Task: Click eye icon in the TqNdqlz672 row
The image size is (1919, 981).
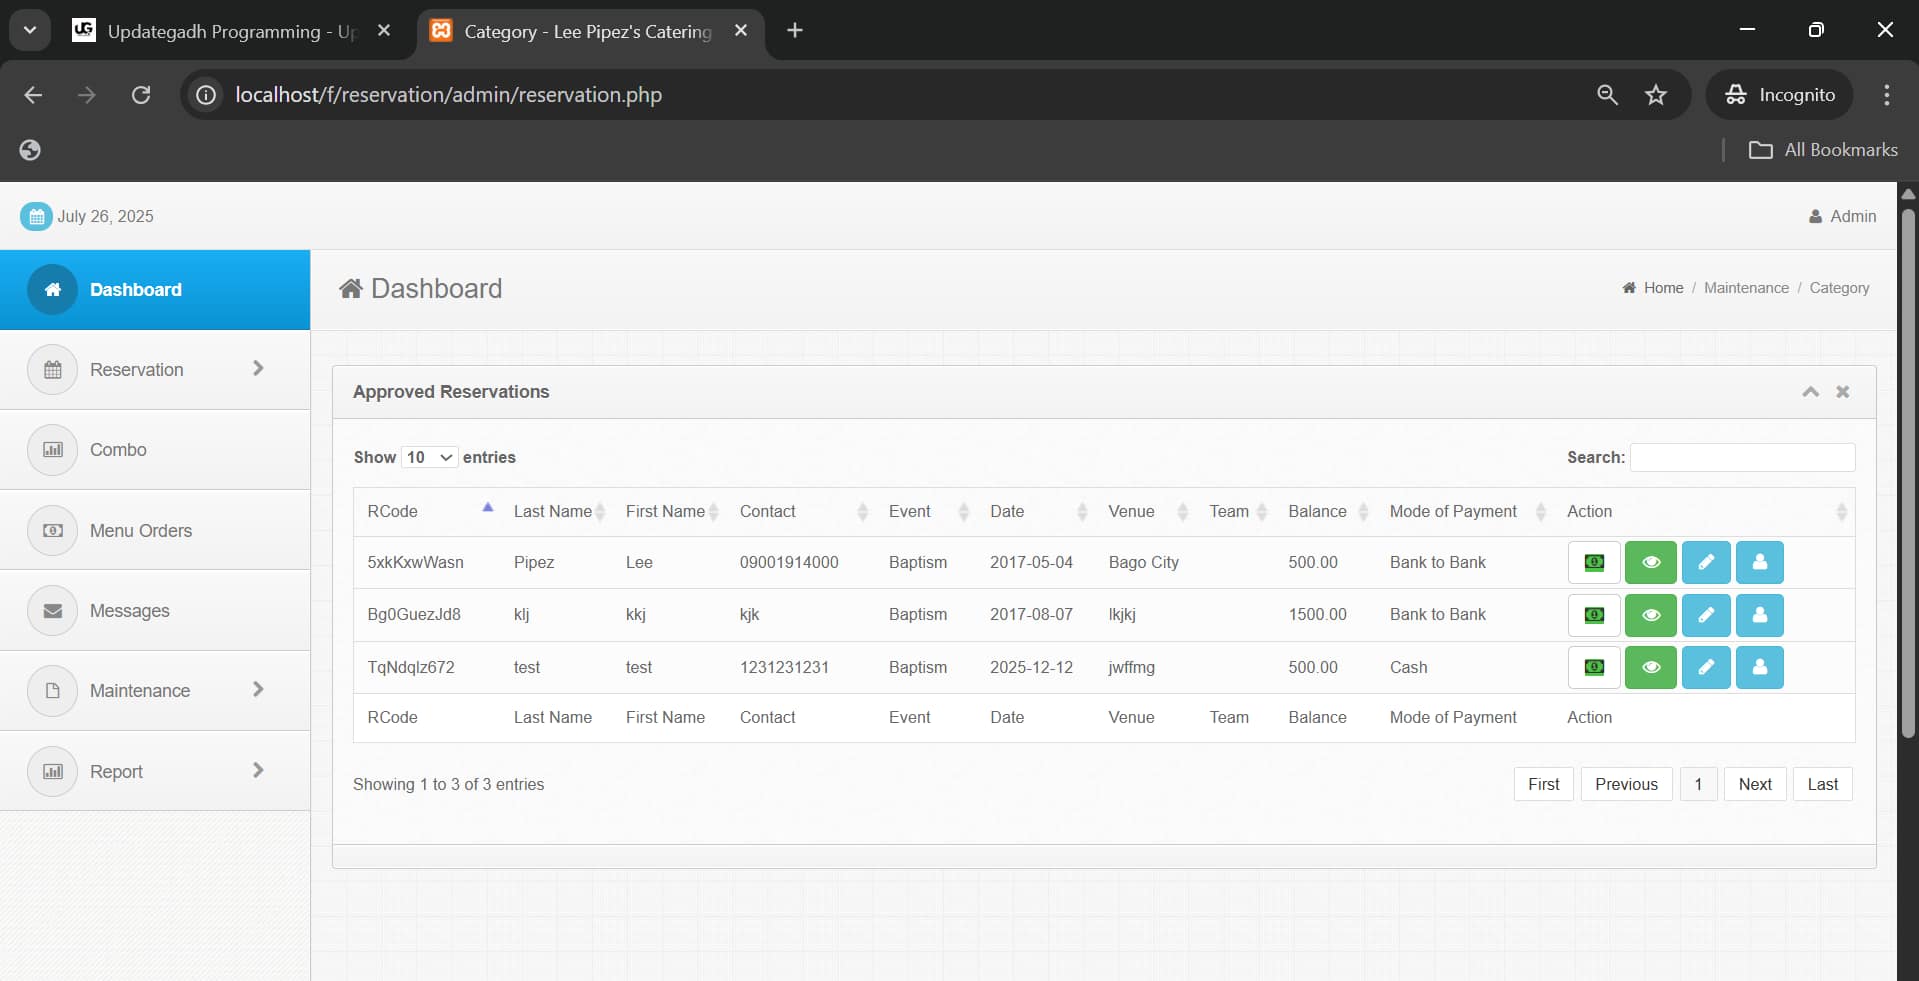Action: (1650, 667)
